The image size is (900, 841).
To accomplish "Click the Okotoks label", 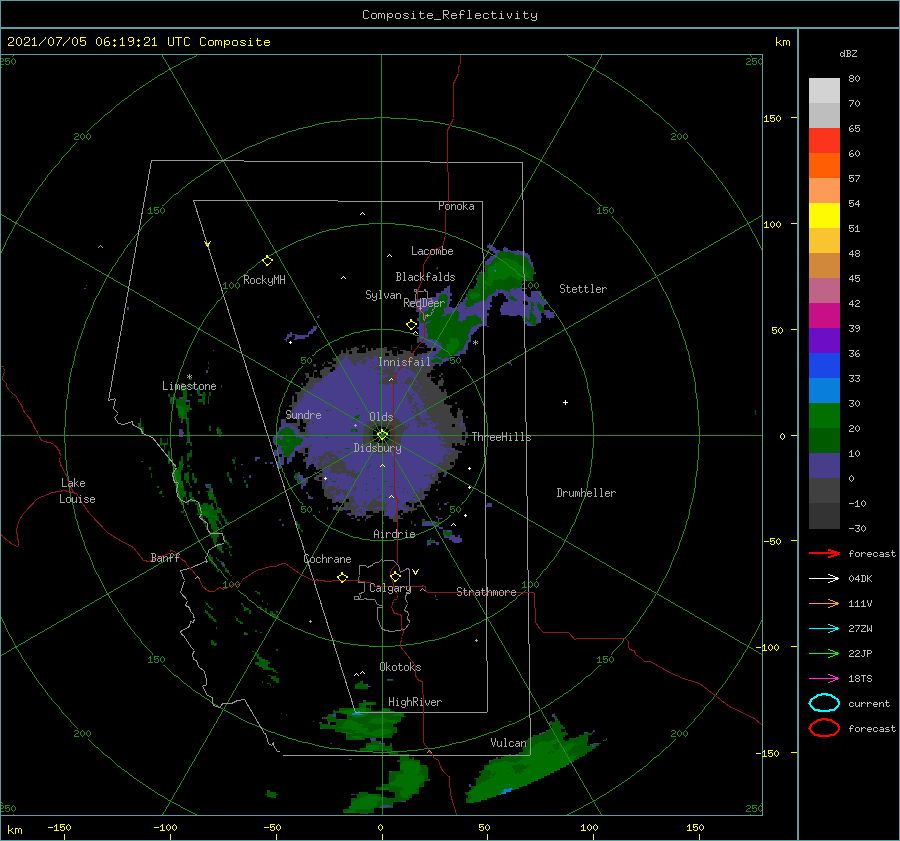I will pos(400,667).
